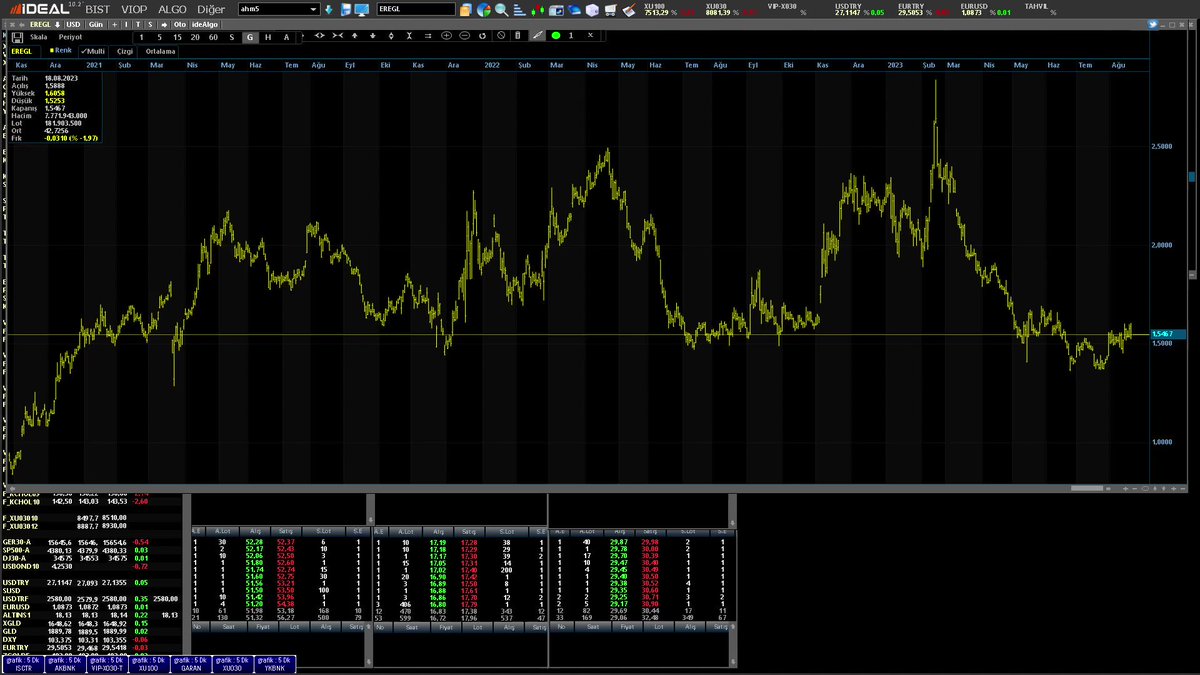The width and height of the screenshot is (1200, 675).
Task: Select the 60 minute period button
Action: pos(213,37)
